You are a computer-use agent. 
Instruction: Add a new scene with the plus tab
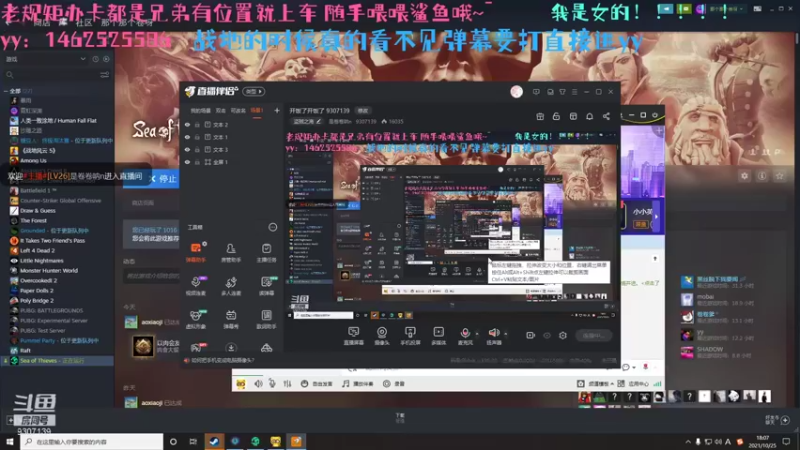(277, 110)
